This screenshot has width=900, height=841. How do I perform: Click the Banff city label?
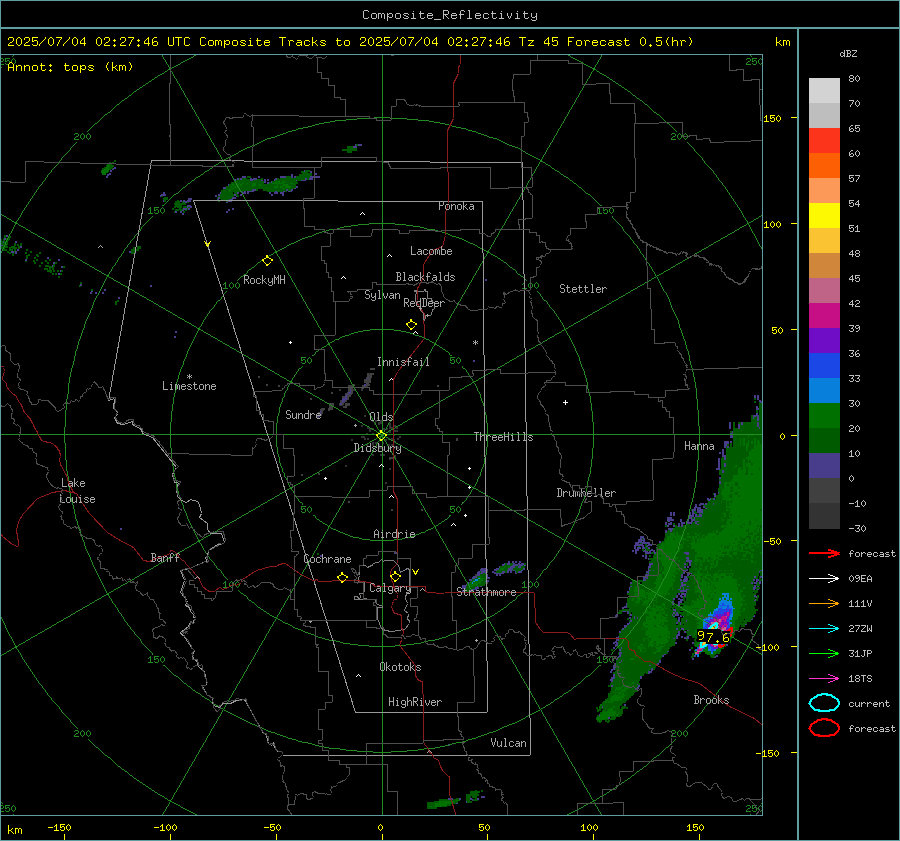pos(165,557)
